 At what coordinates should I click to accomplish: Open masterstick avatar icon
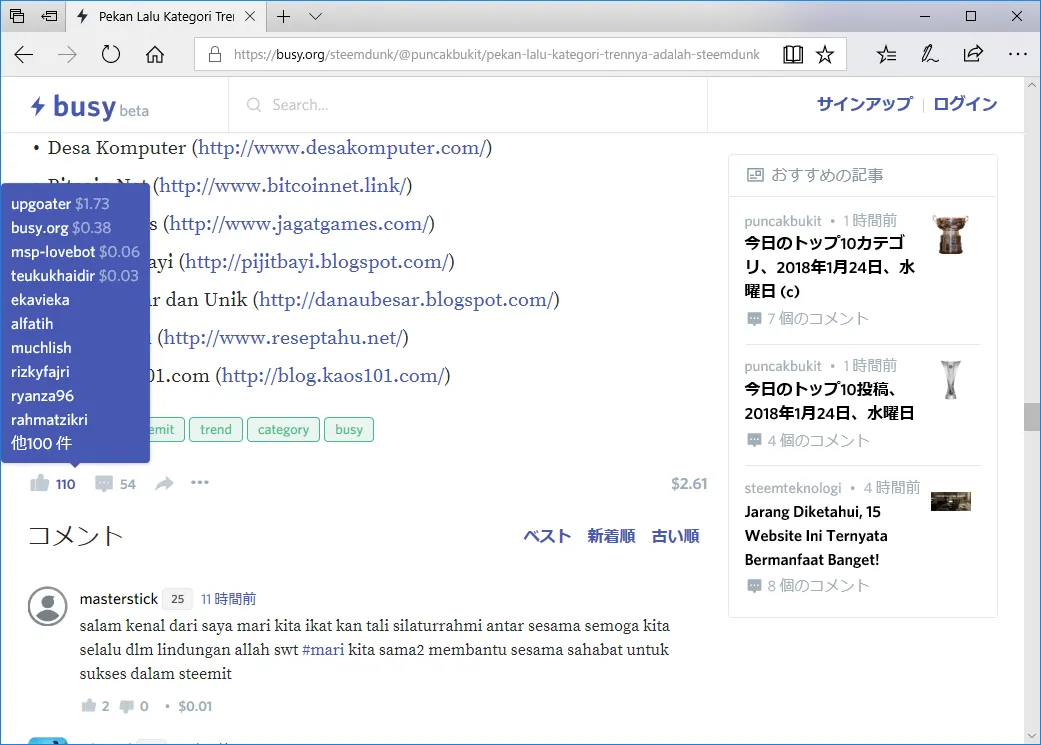[48, 606]
